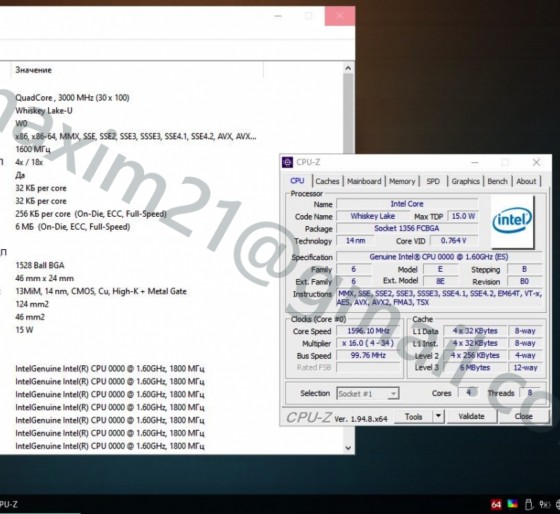Open the Mainboard tab
This screenshot has height=514, width=560.
364,181
